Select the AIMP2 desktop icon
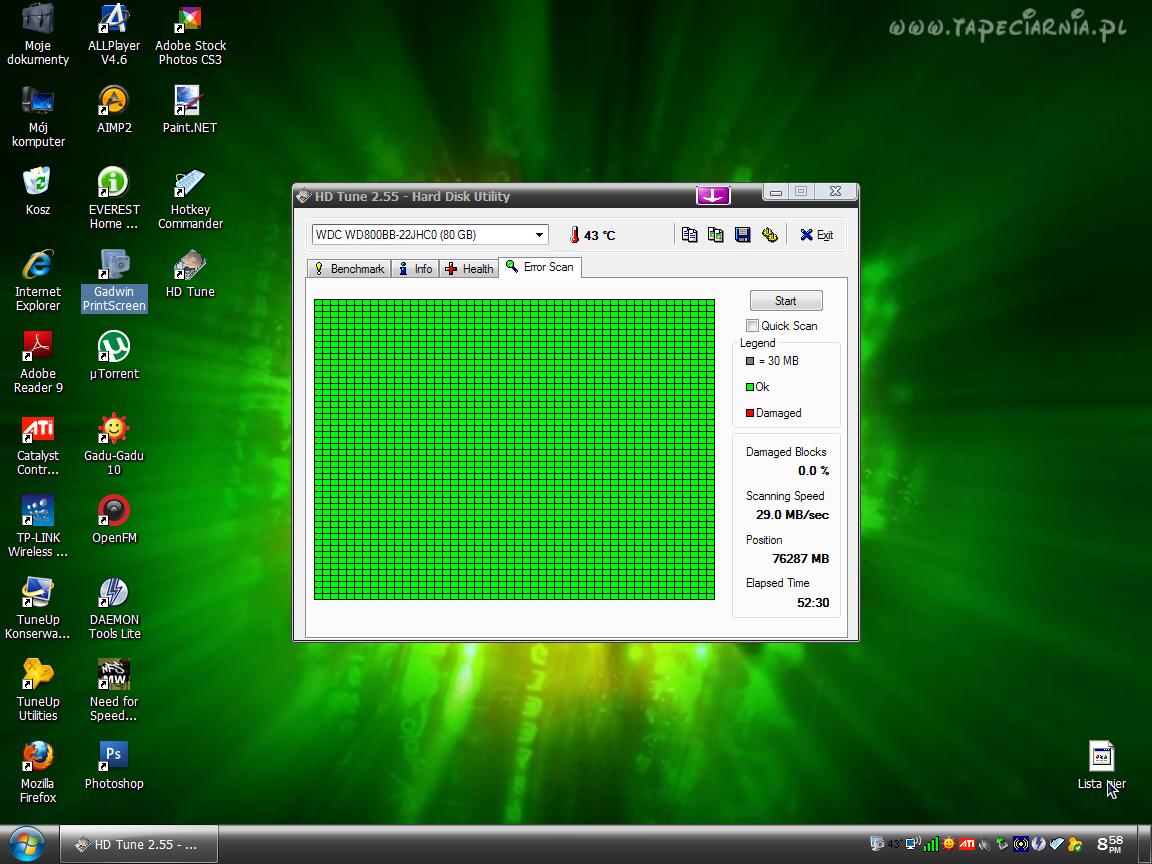Screen dimensions: 1152x864 pyautogui.click(x=114, y=110)
